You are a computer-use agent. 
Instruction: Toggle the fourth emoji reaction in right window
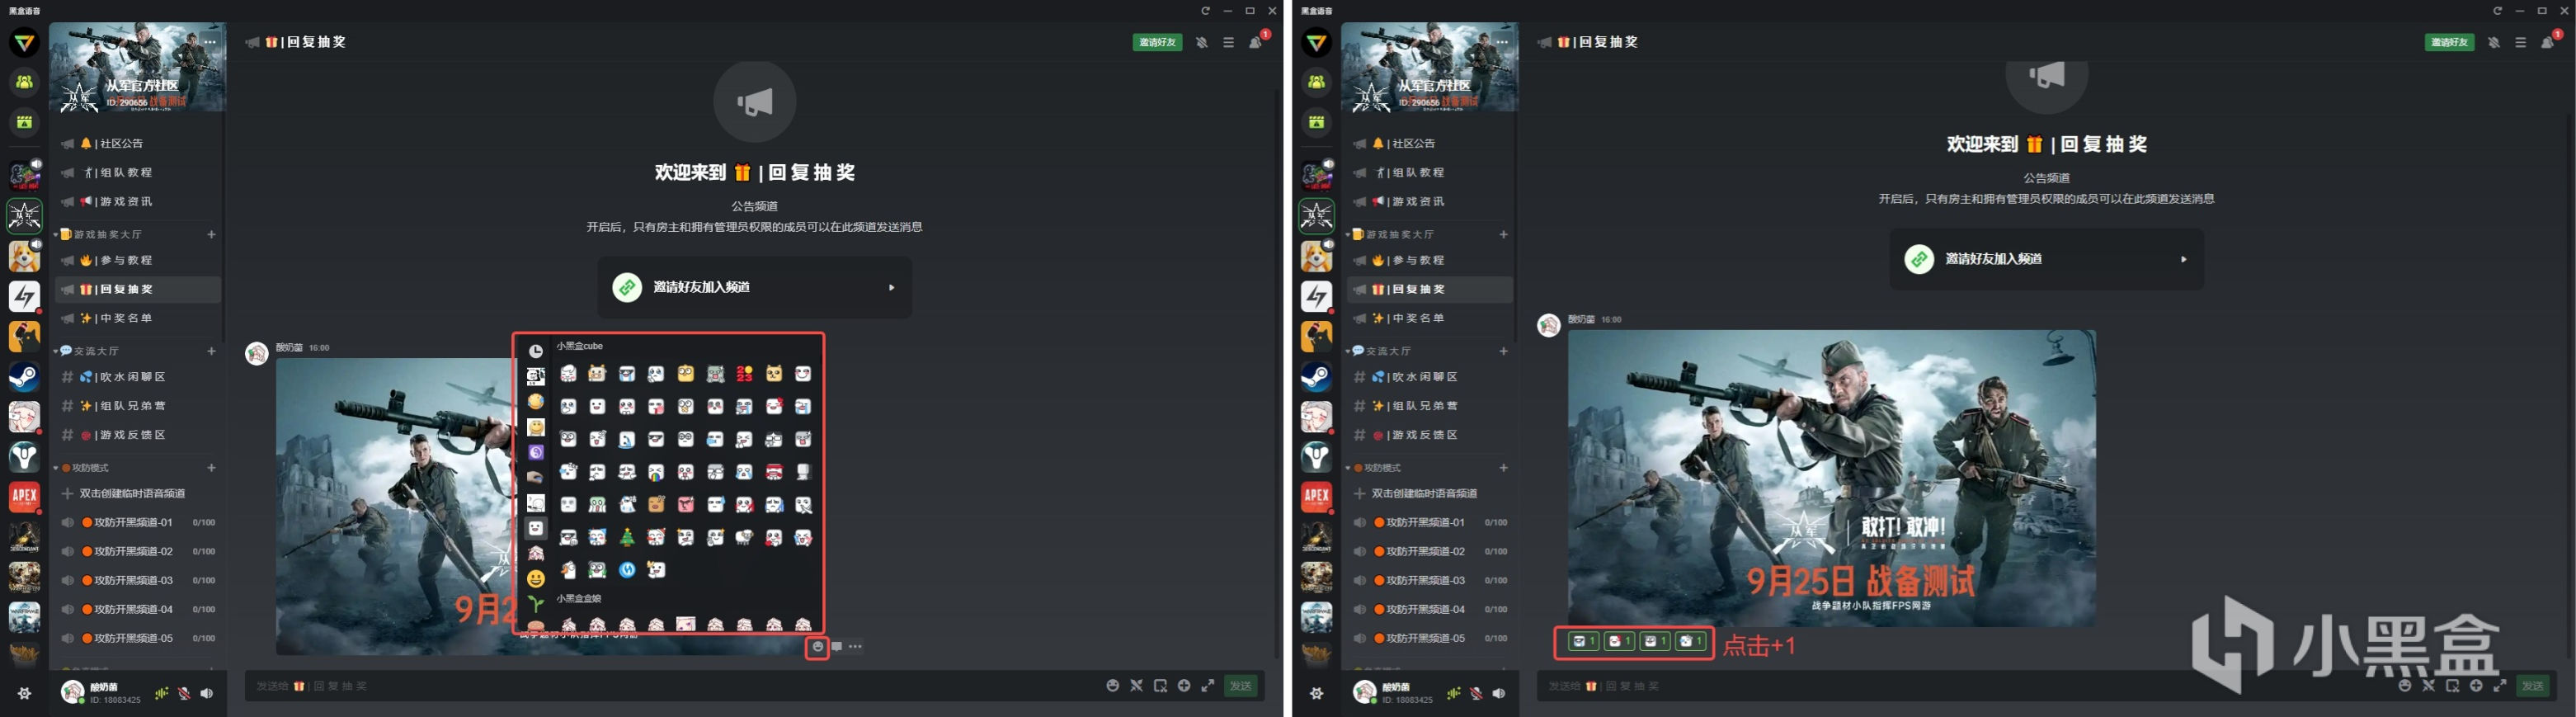pos(1691,642)
